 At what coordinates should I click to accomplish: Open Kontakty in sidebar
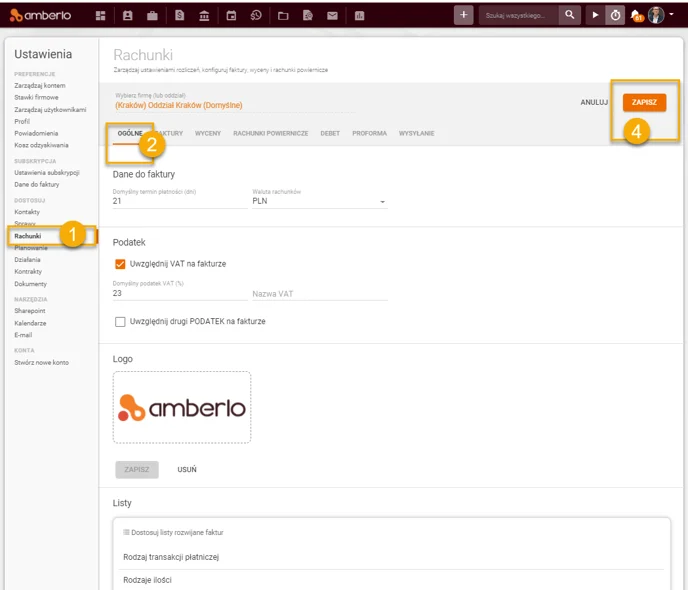click(x=27, y=212)
